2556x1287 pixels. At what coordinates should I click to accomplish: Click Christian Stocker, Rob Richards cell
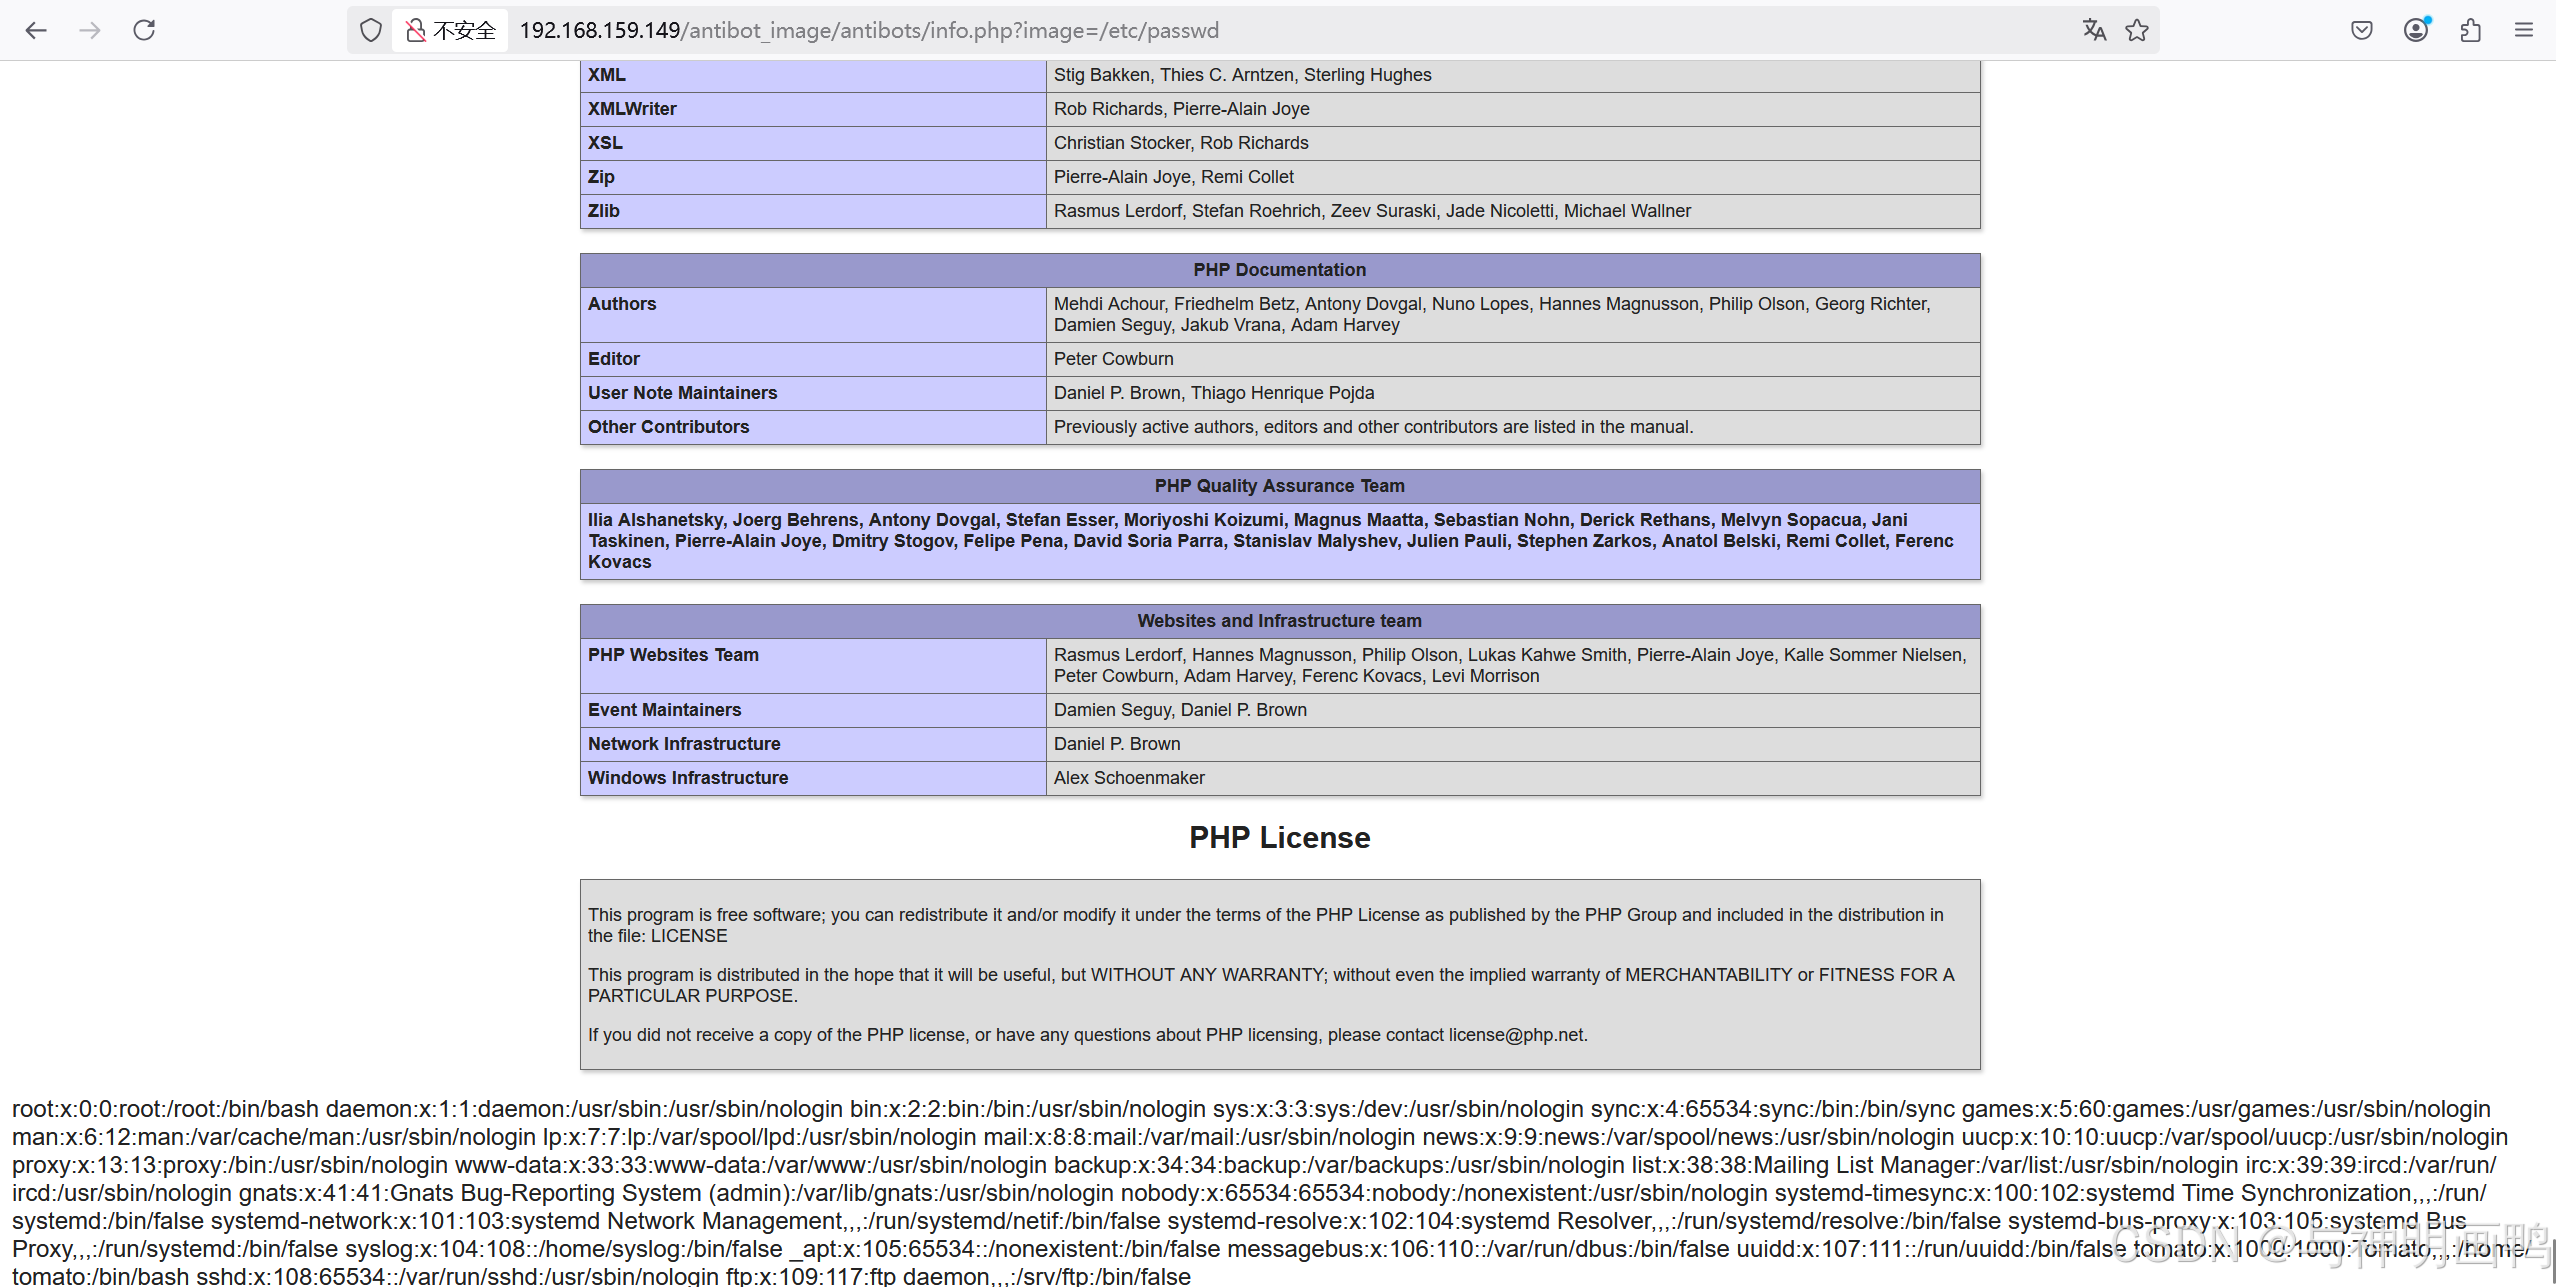pos(1513,143)
